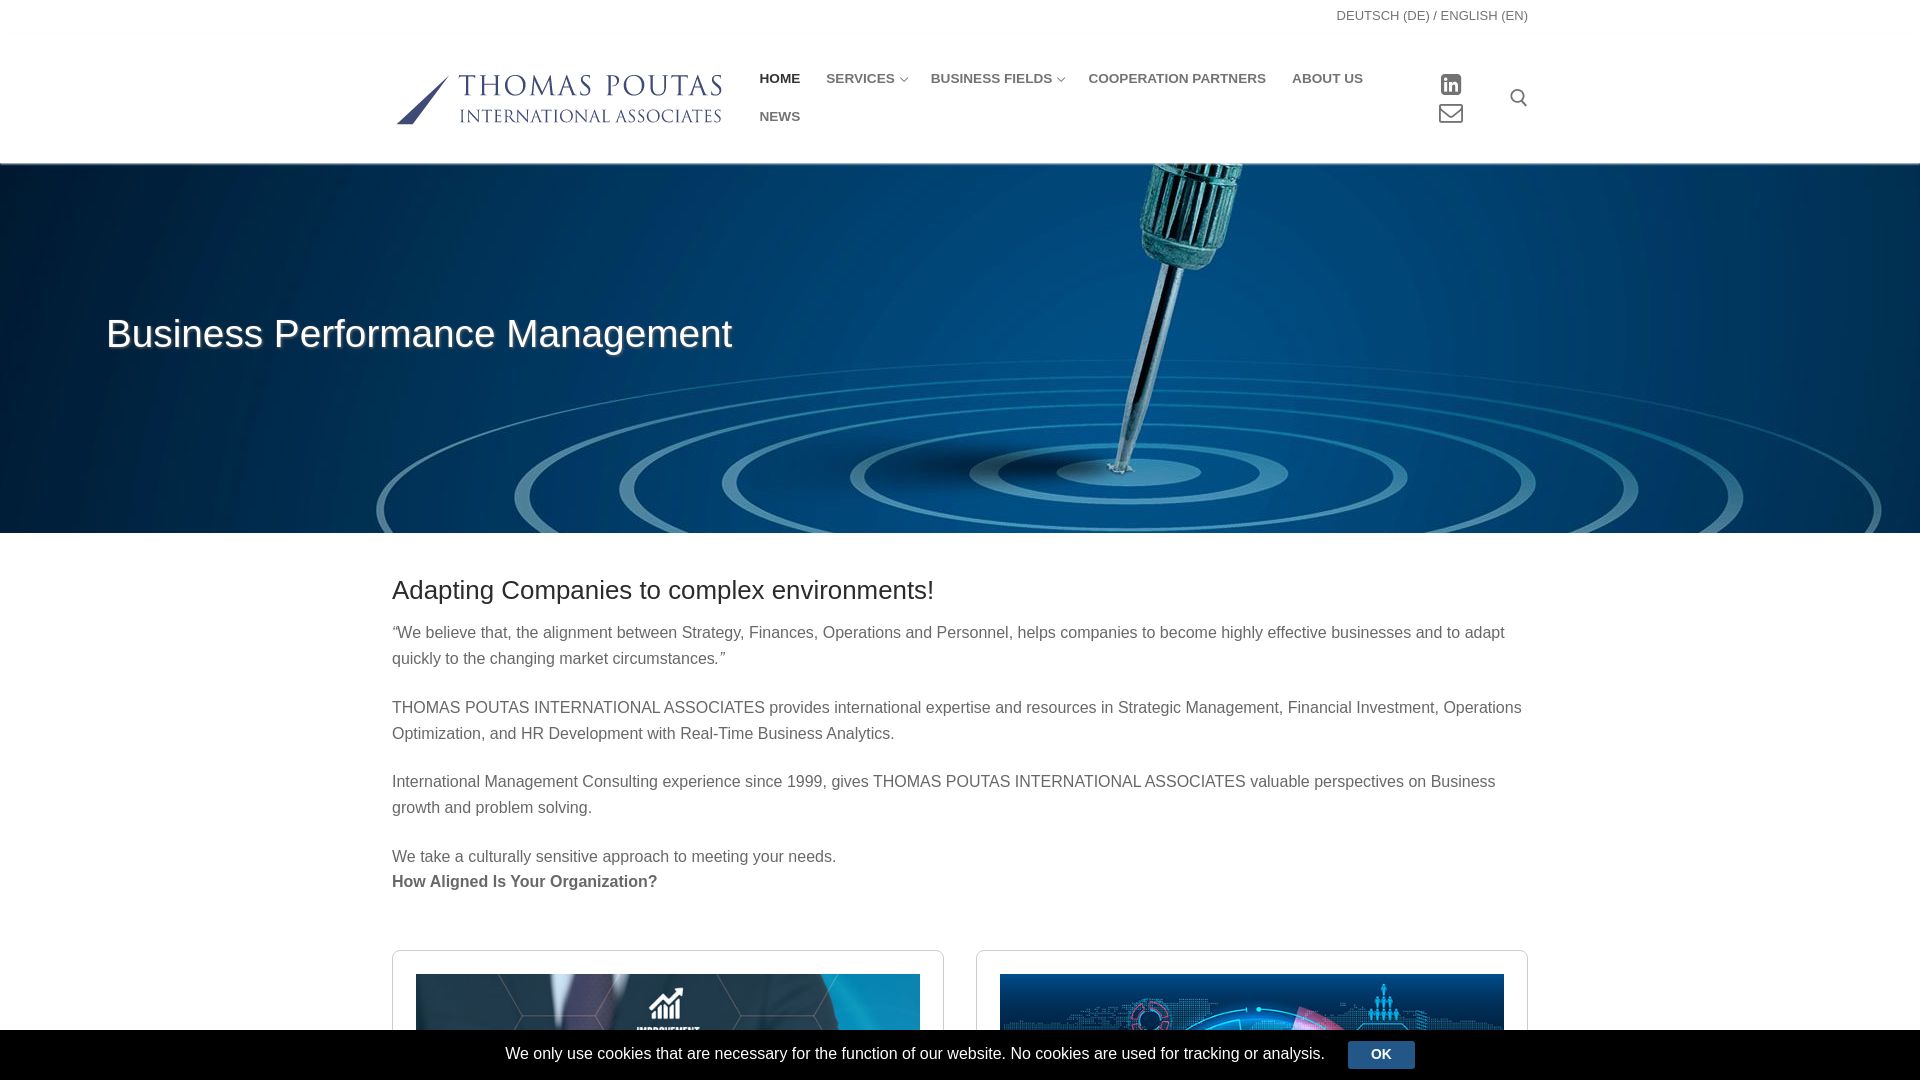Accept cookies with the OK button

(x=1380, y=1054)
